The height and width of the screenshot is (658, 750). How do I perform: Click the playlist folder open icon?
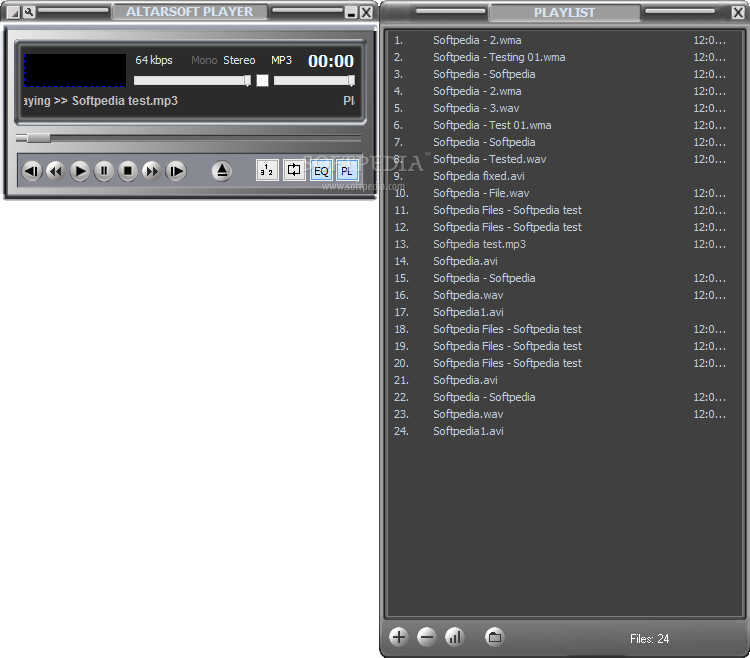[x=495, y=637]
